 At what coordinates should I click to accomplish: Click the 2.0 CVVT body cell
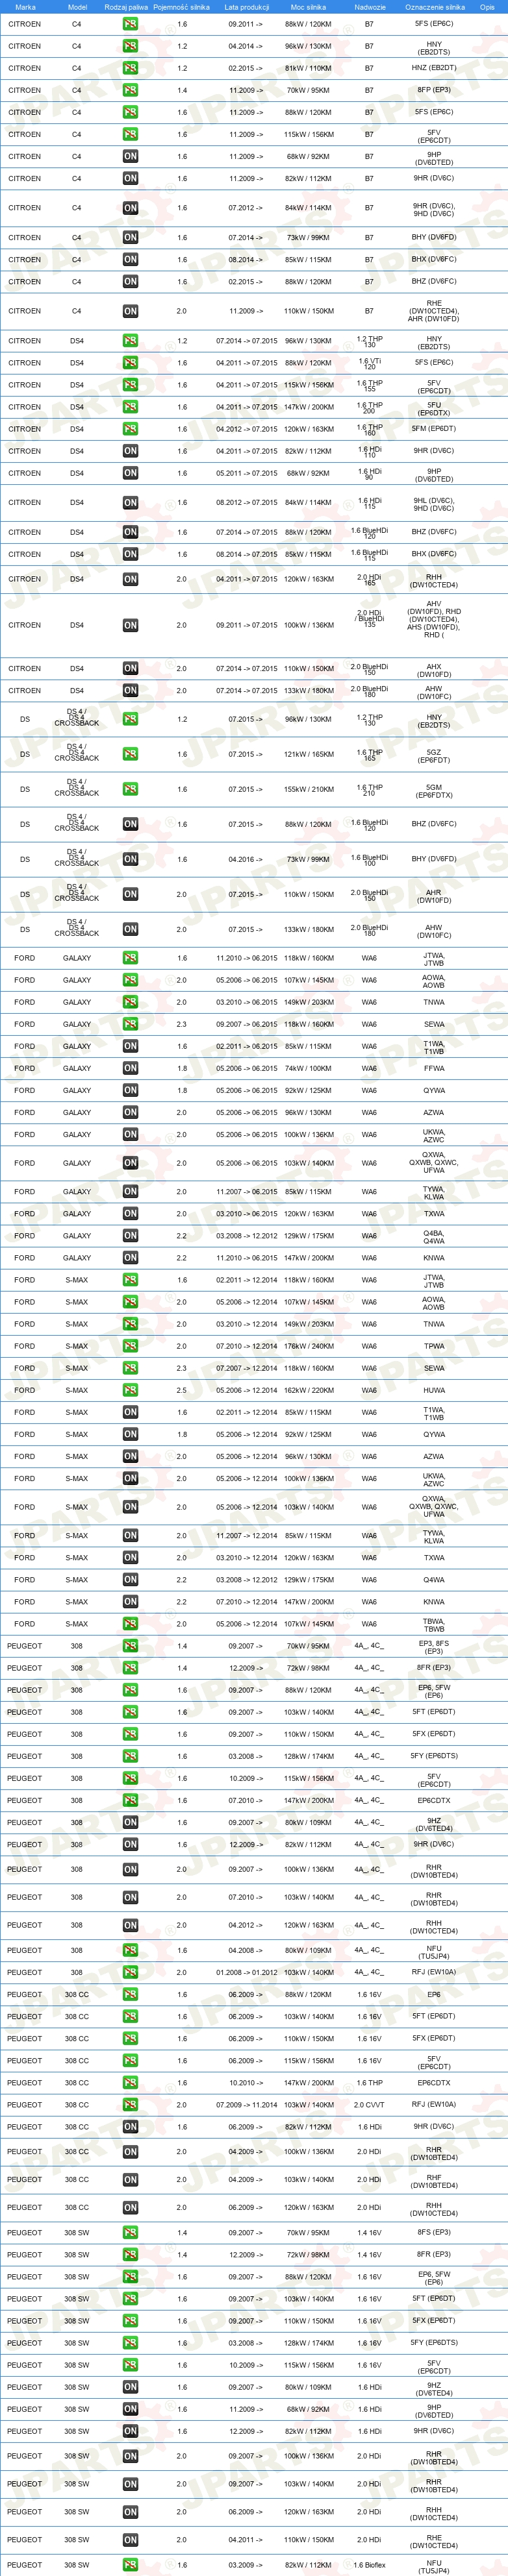click(369, 2105)
